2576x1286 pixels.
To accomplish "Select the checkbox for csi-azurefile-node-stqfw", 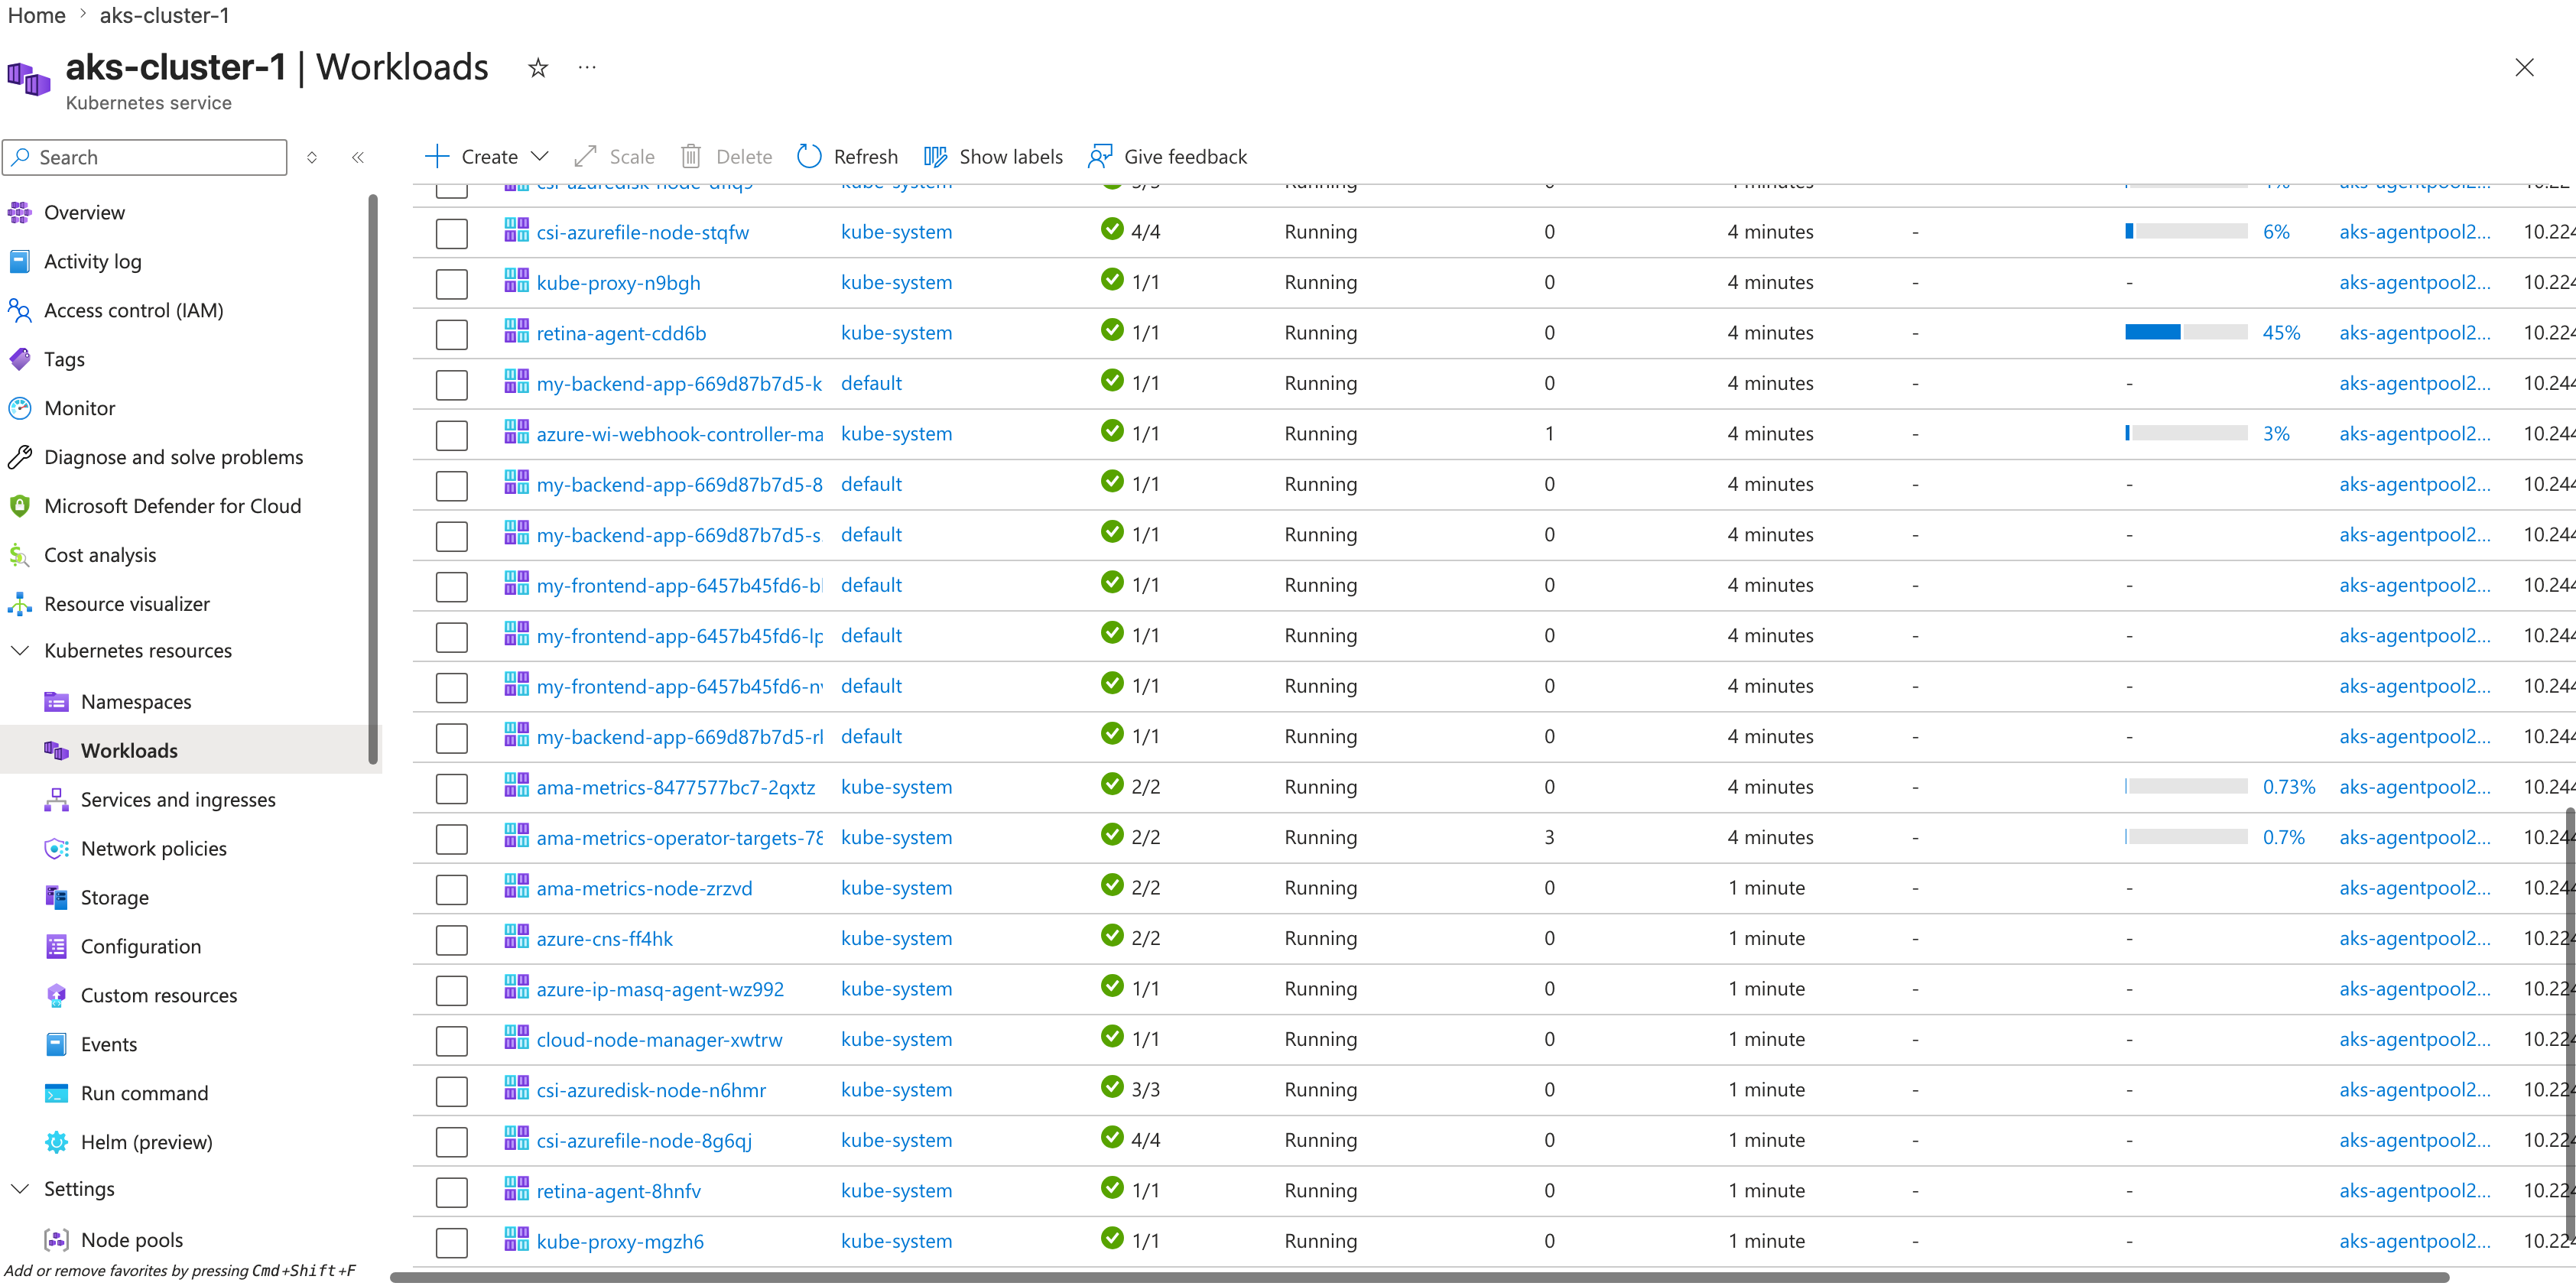I will (452, 233).
